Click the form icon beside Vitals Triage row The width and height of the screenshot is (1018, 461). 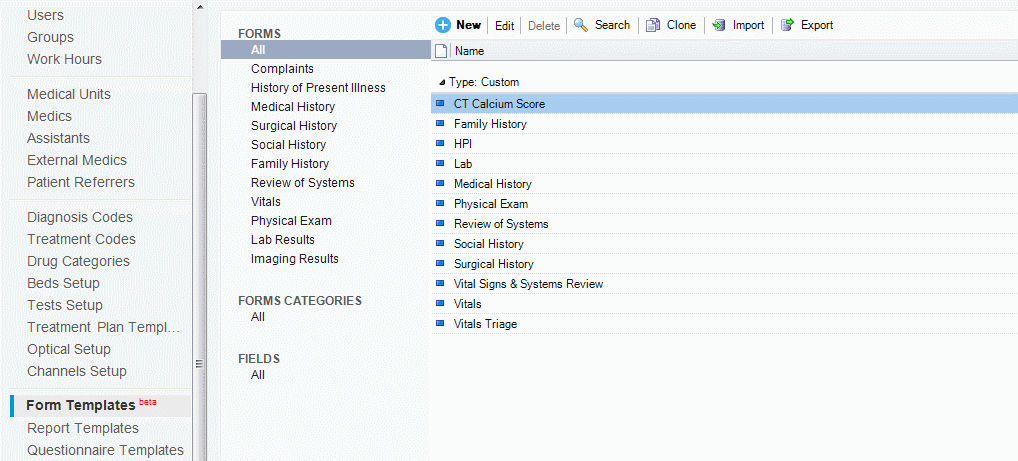tap(439, 324)
